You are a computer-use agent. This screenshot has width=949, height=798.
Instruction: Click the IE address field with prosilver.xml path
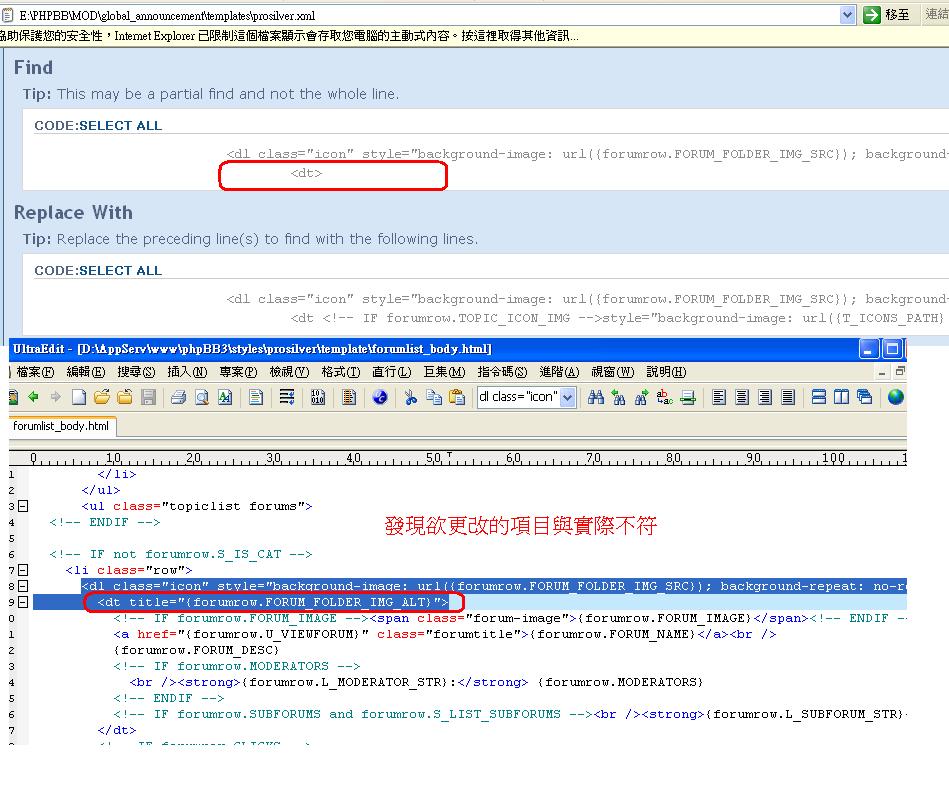pos(420,15)
